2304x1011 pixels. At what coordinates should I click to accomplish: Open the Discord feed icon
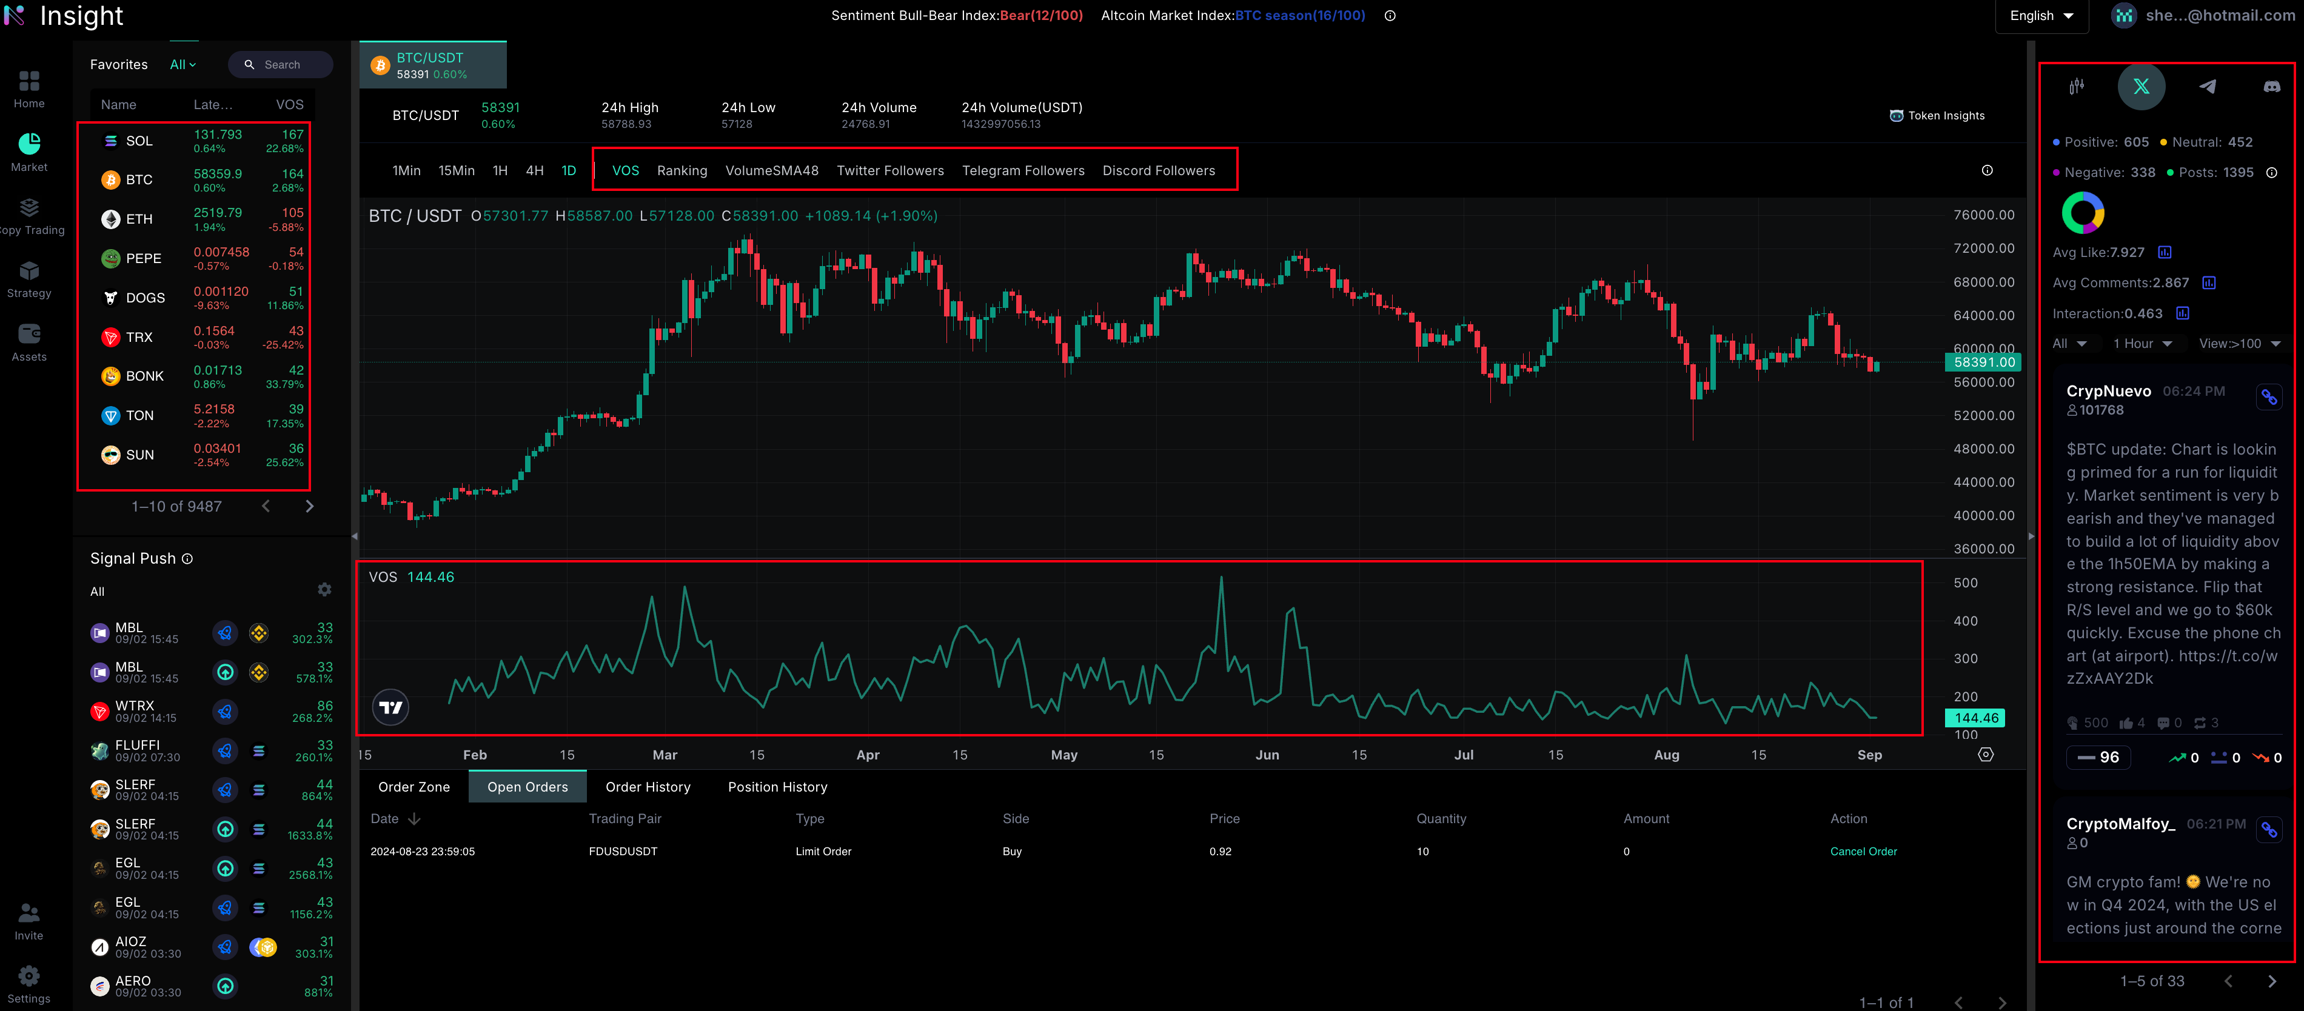[x=2271, y=87]
